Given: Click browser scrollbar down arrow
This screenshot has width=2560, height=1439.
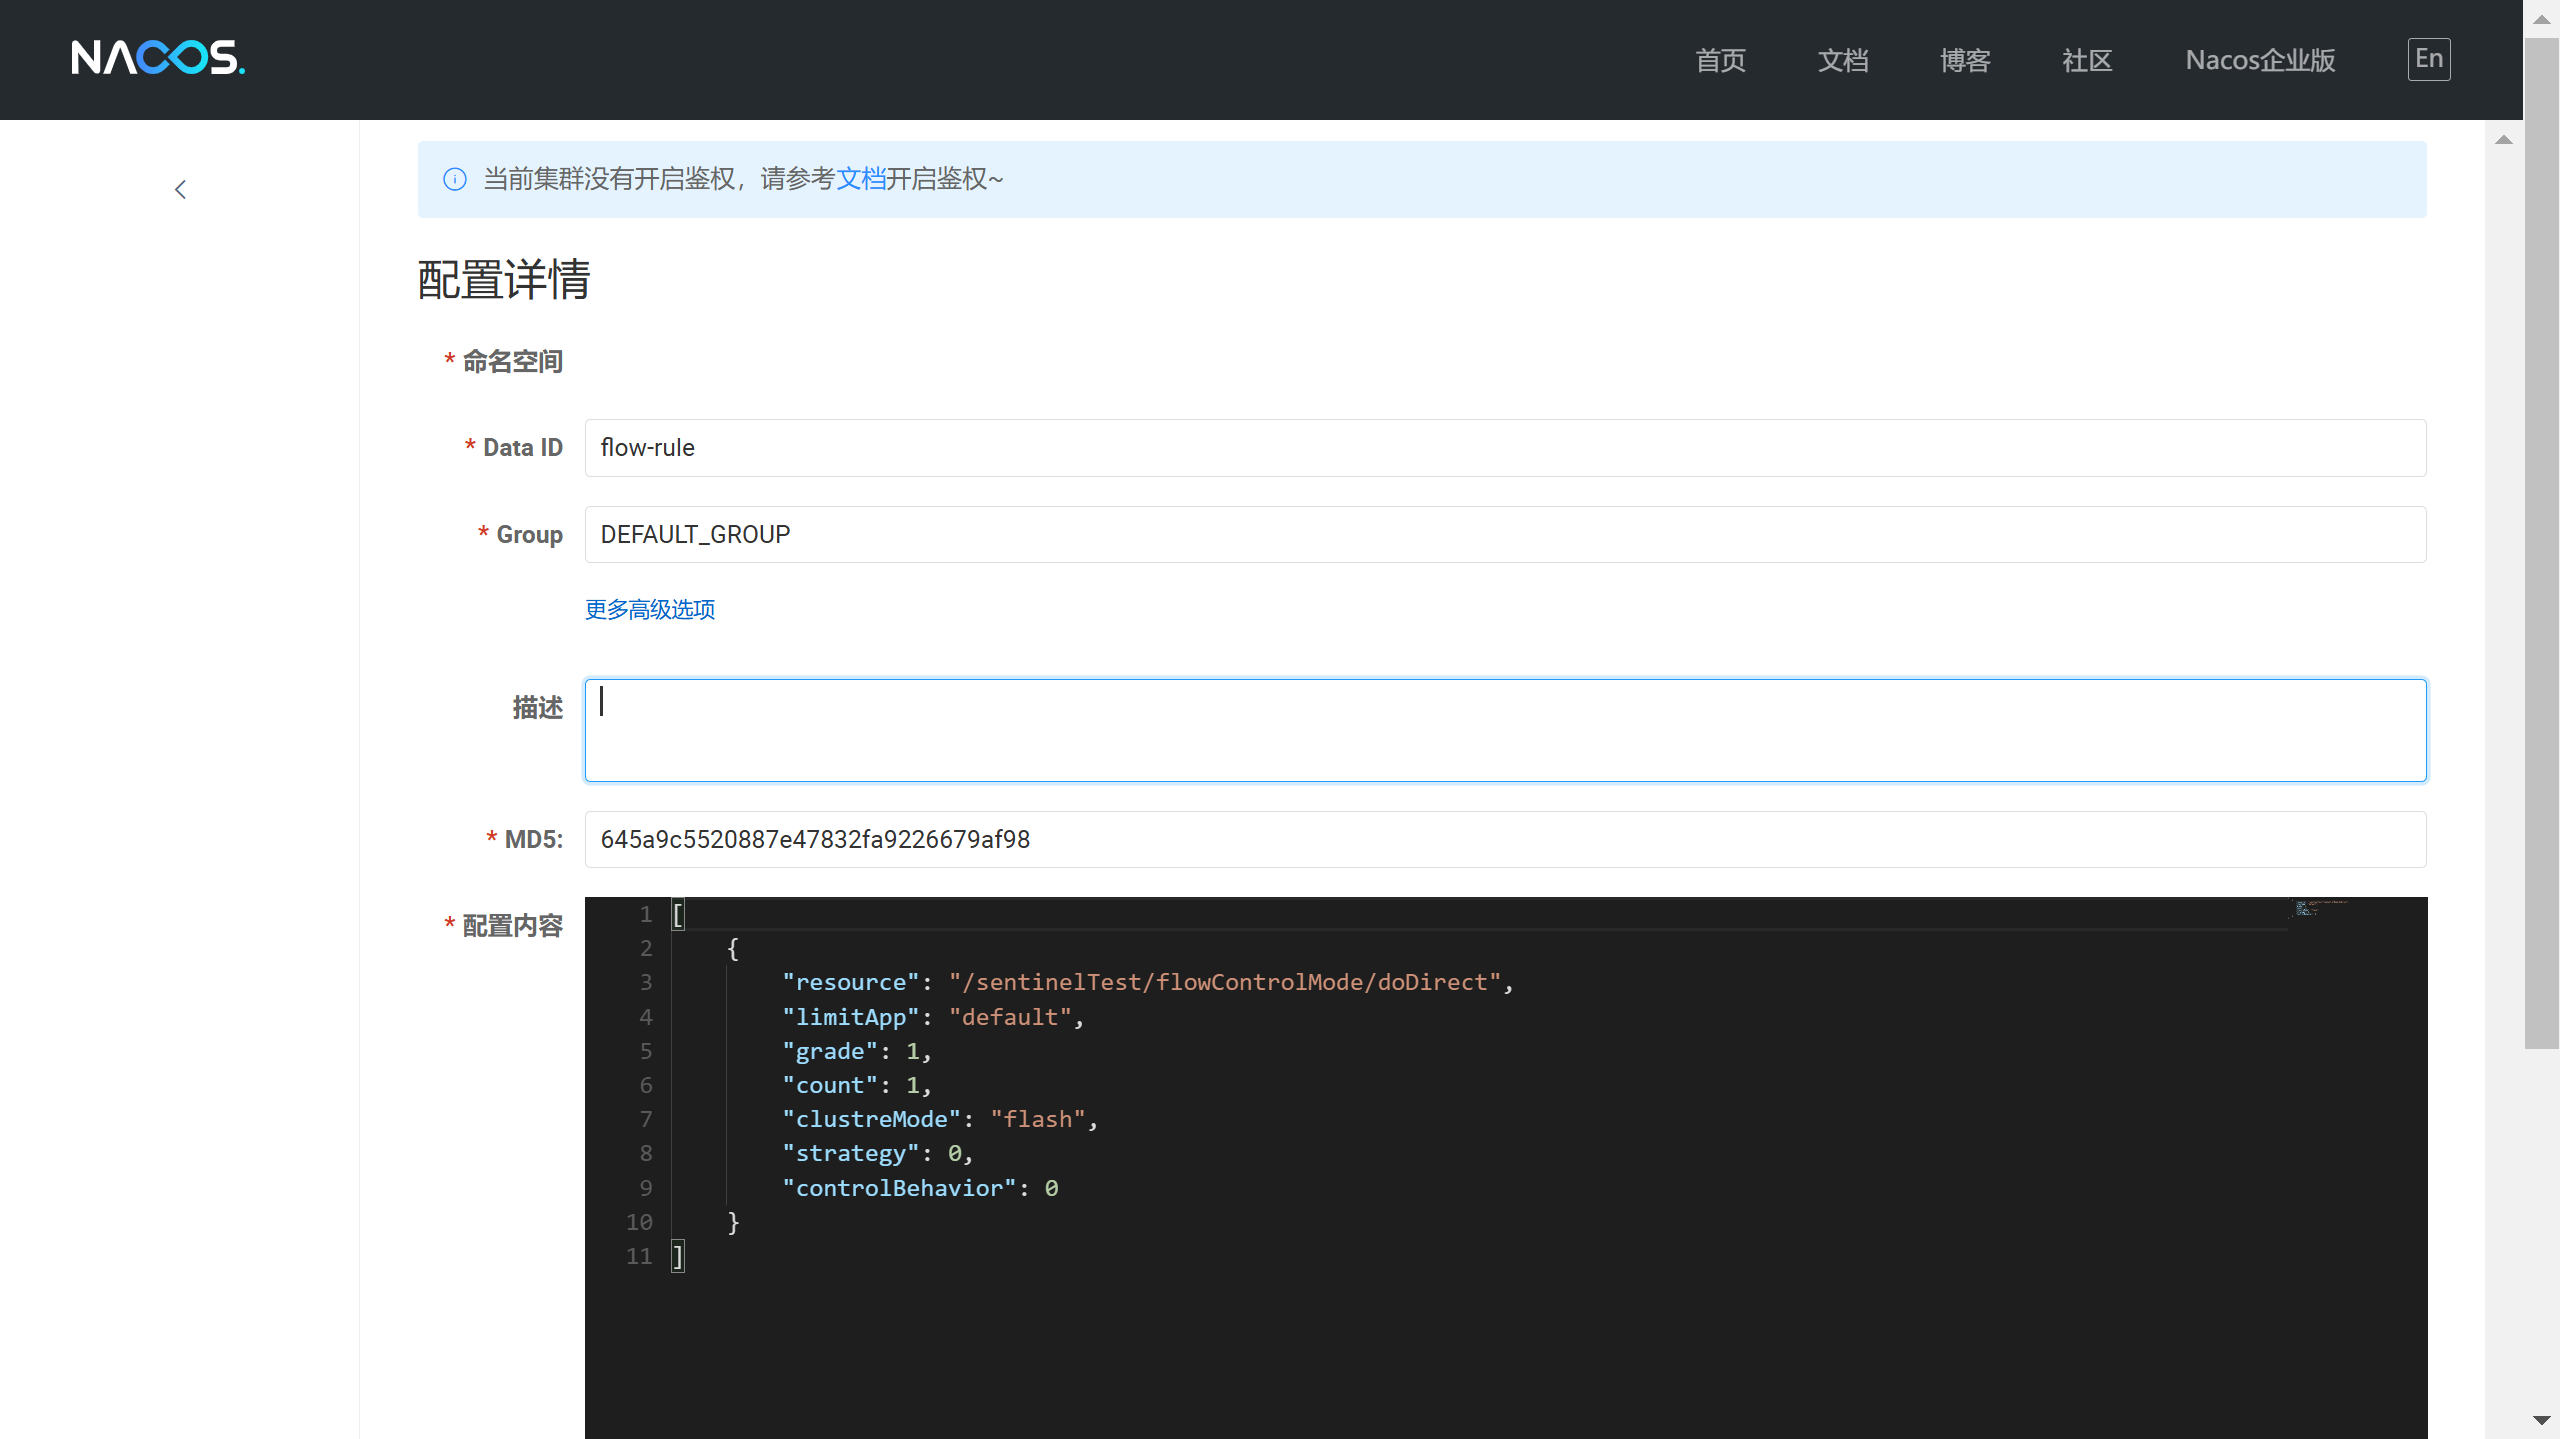Looking at the screenshot, I should click(2541, 1420).
